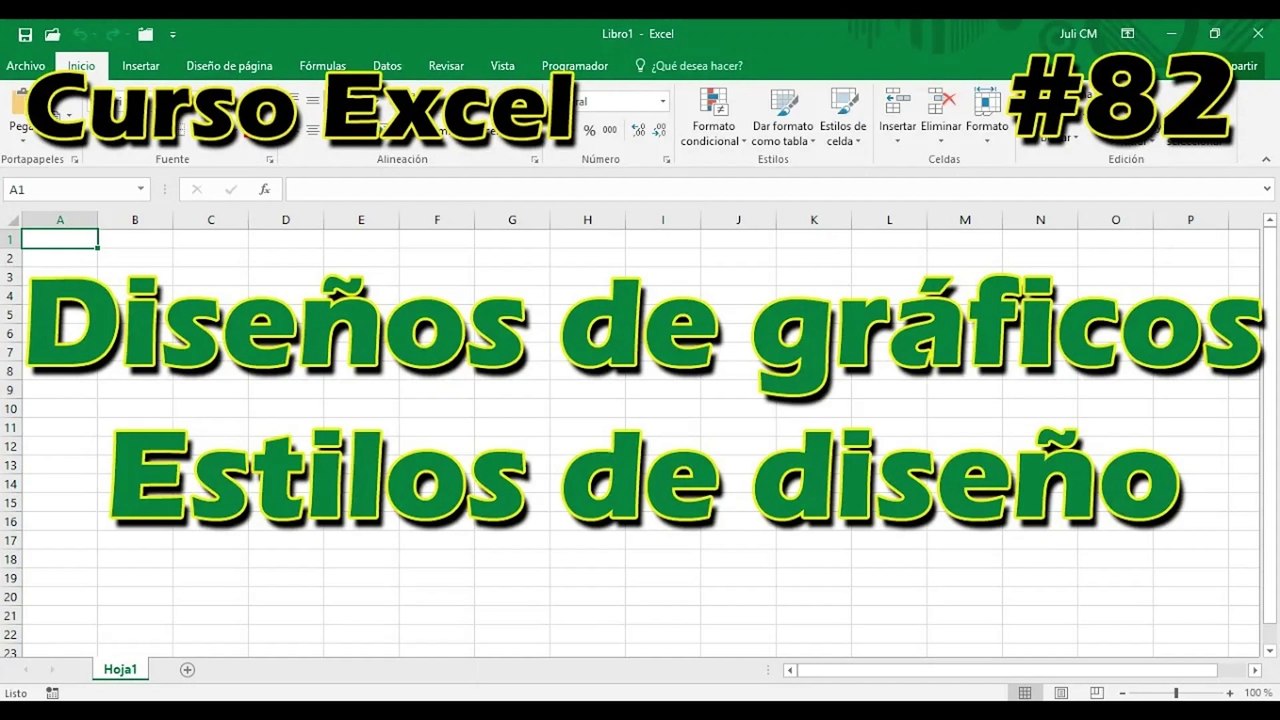Increase decimal places

pos(638,130)
